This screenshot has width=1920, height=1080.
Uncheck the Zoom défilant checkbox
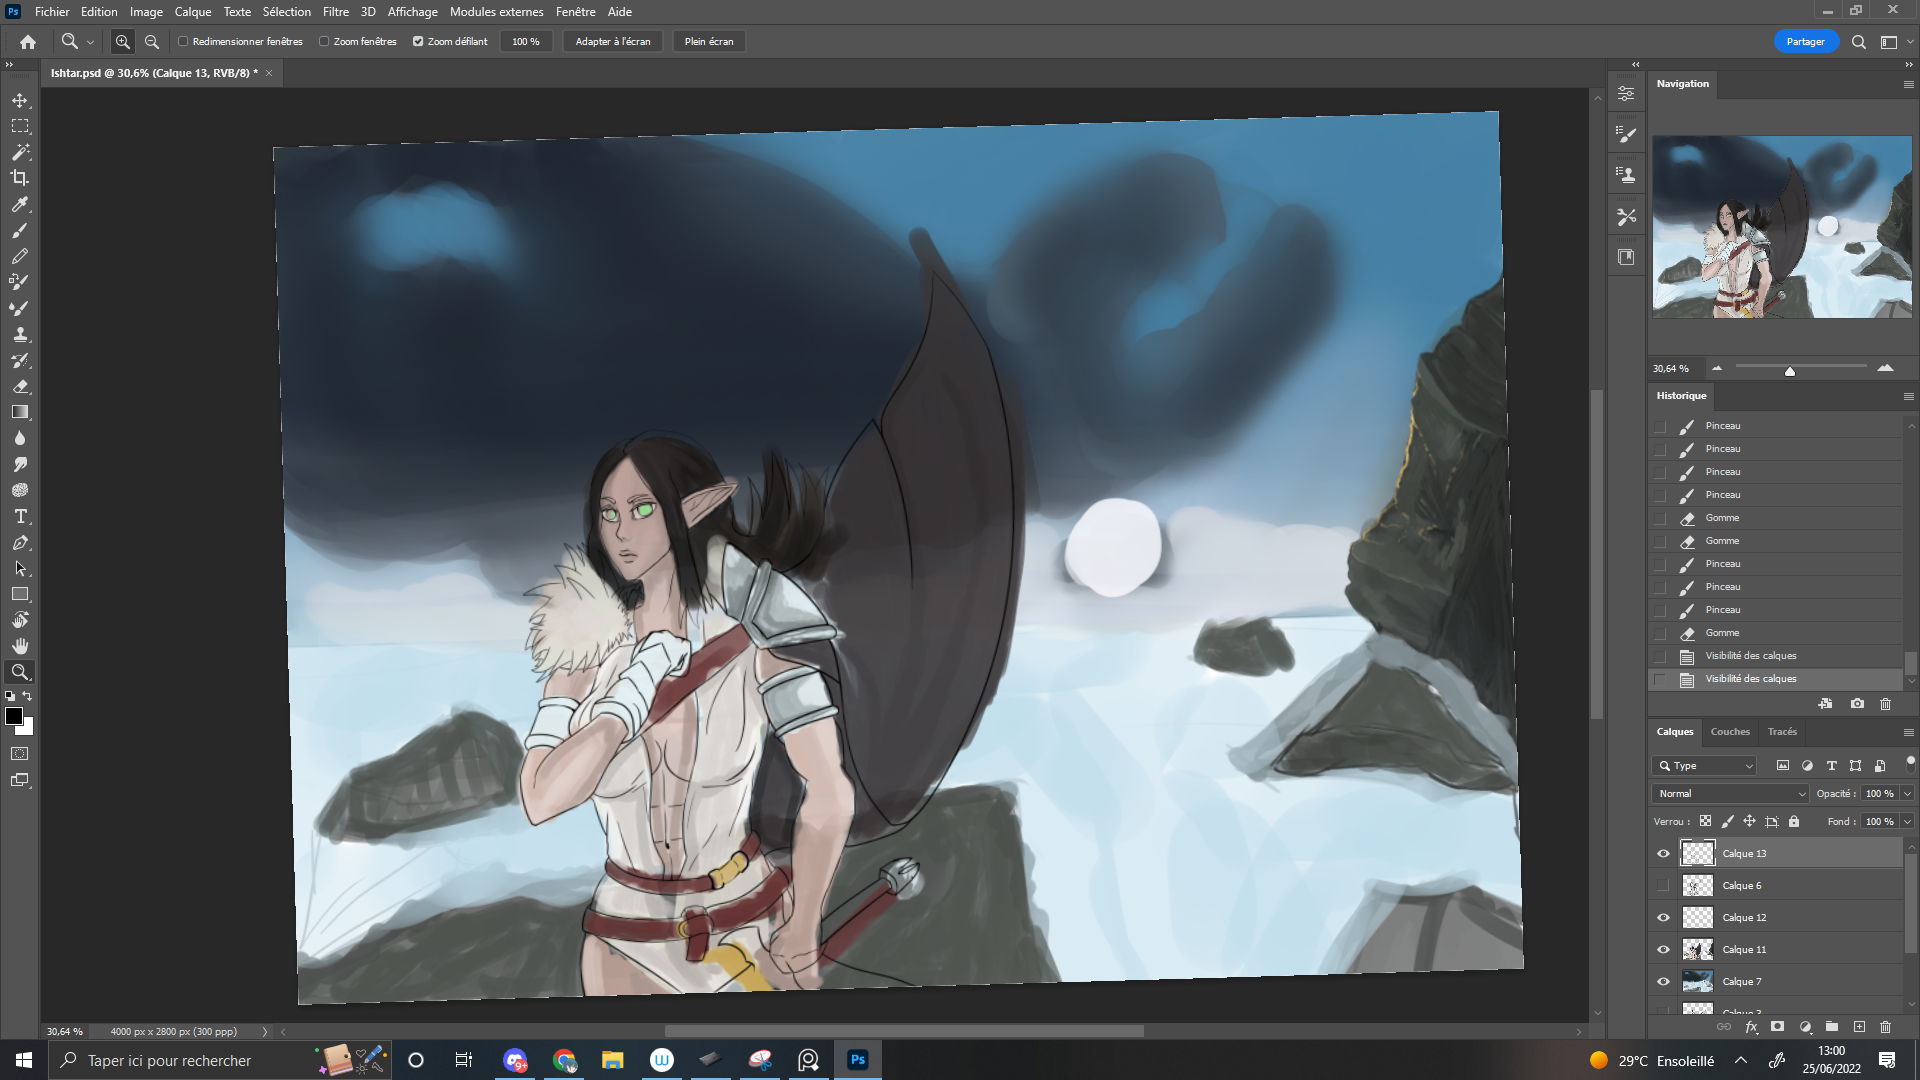pyautogui.click(x=418, y=42)
